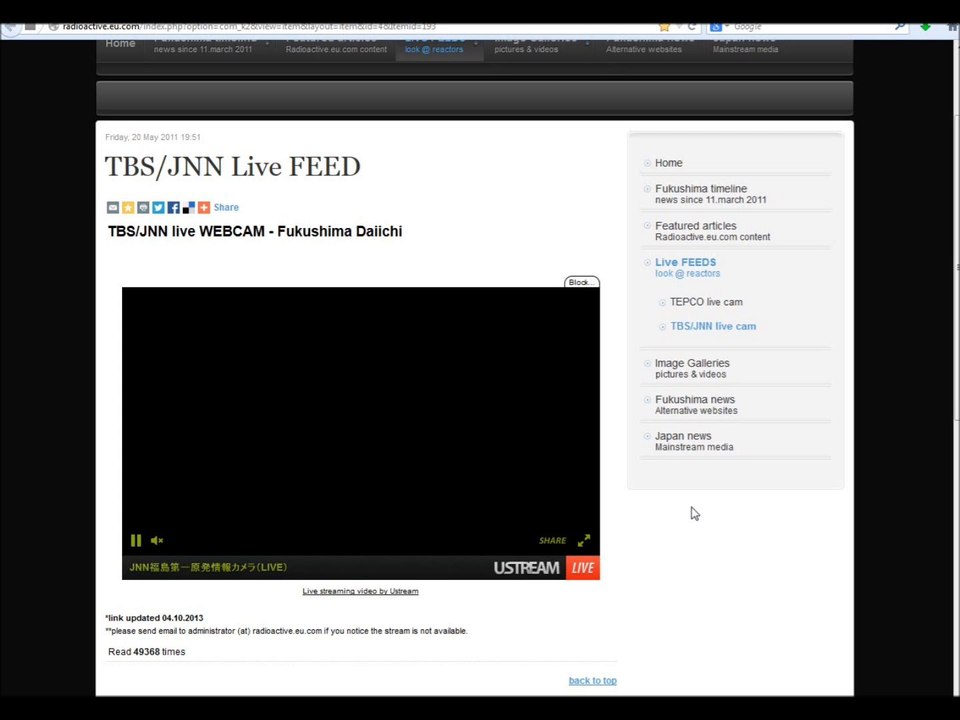
Task: Click the link updated 04.10.2013 note
Action: [x=154, y=618]
